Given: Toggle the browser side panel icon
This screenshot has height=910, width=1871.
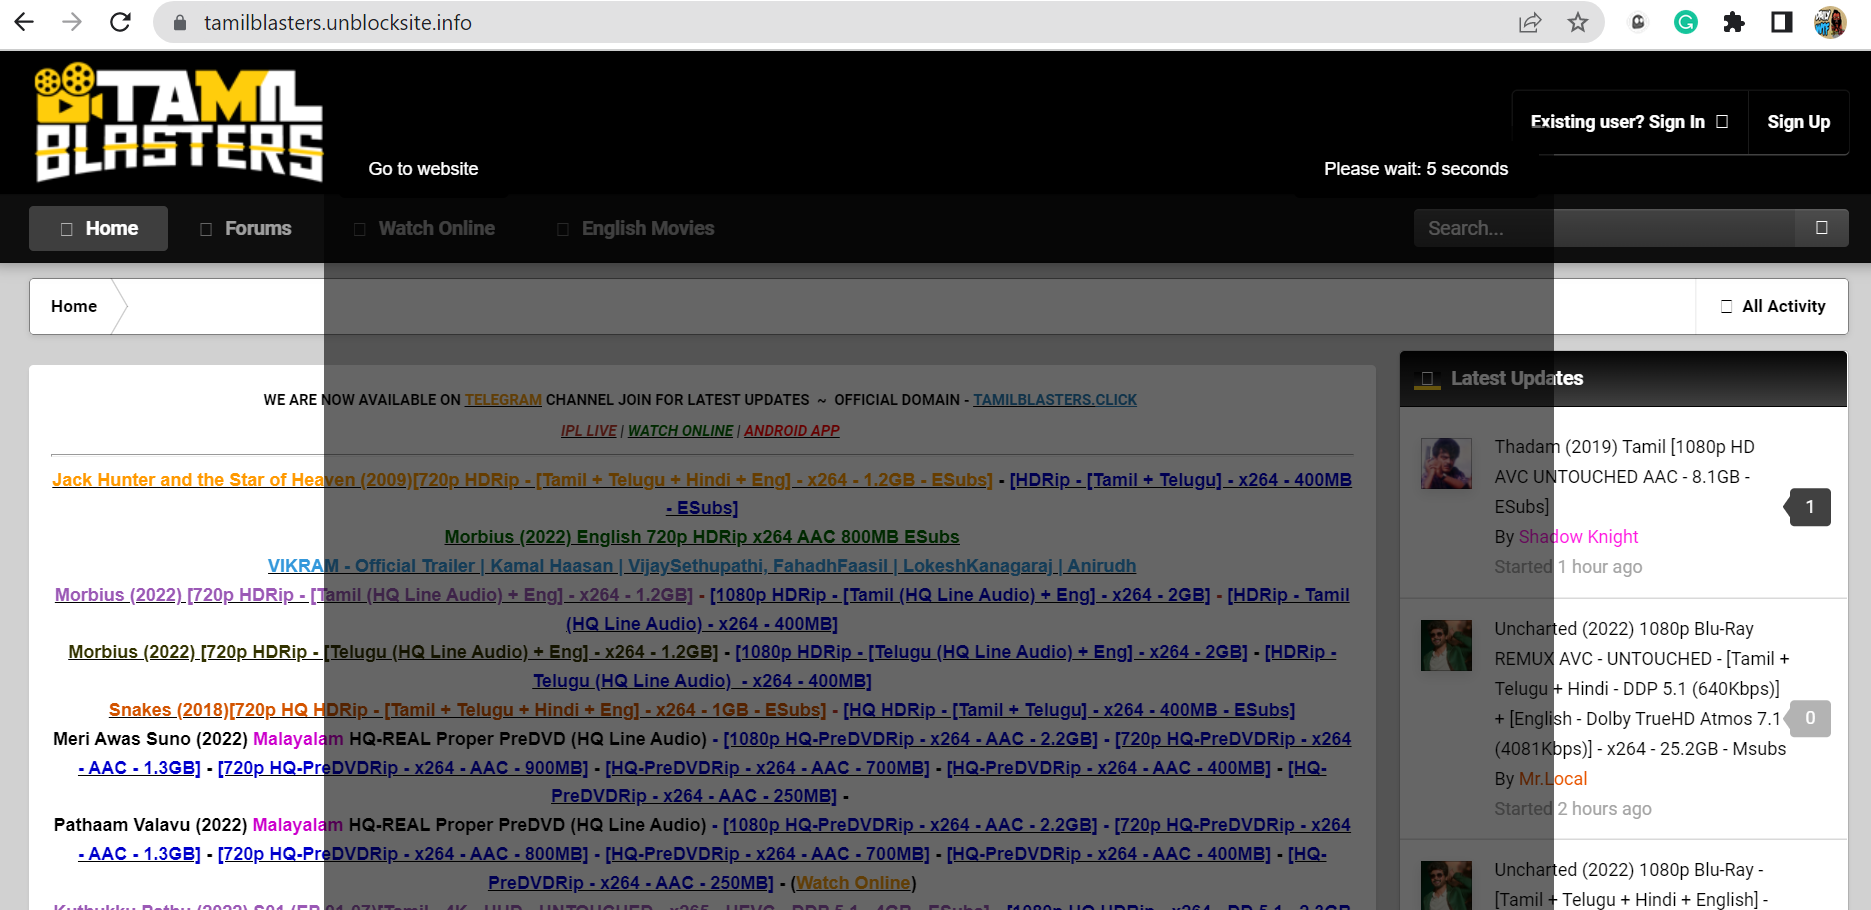Looking at the screenshot, I should pyautogui.click(x=1781, y=22).
